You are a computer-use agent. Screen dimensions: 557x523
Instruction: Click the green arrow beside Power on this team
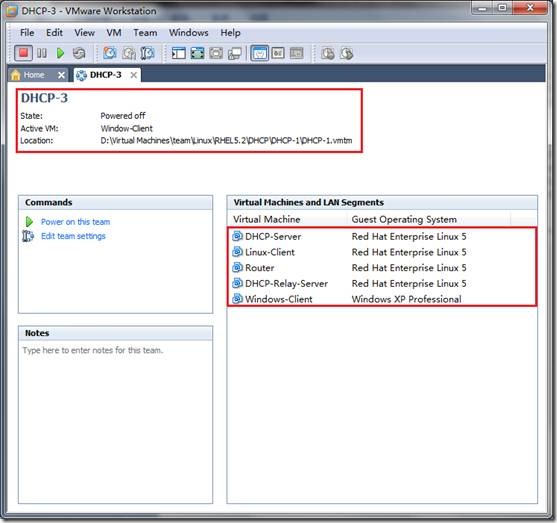coord(29,222)
